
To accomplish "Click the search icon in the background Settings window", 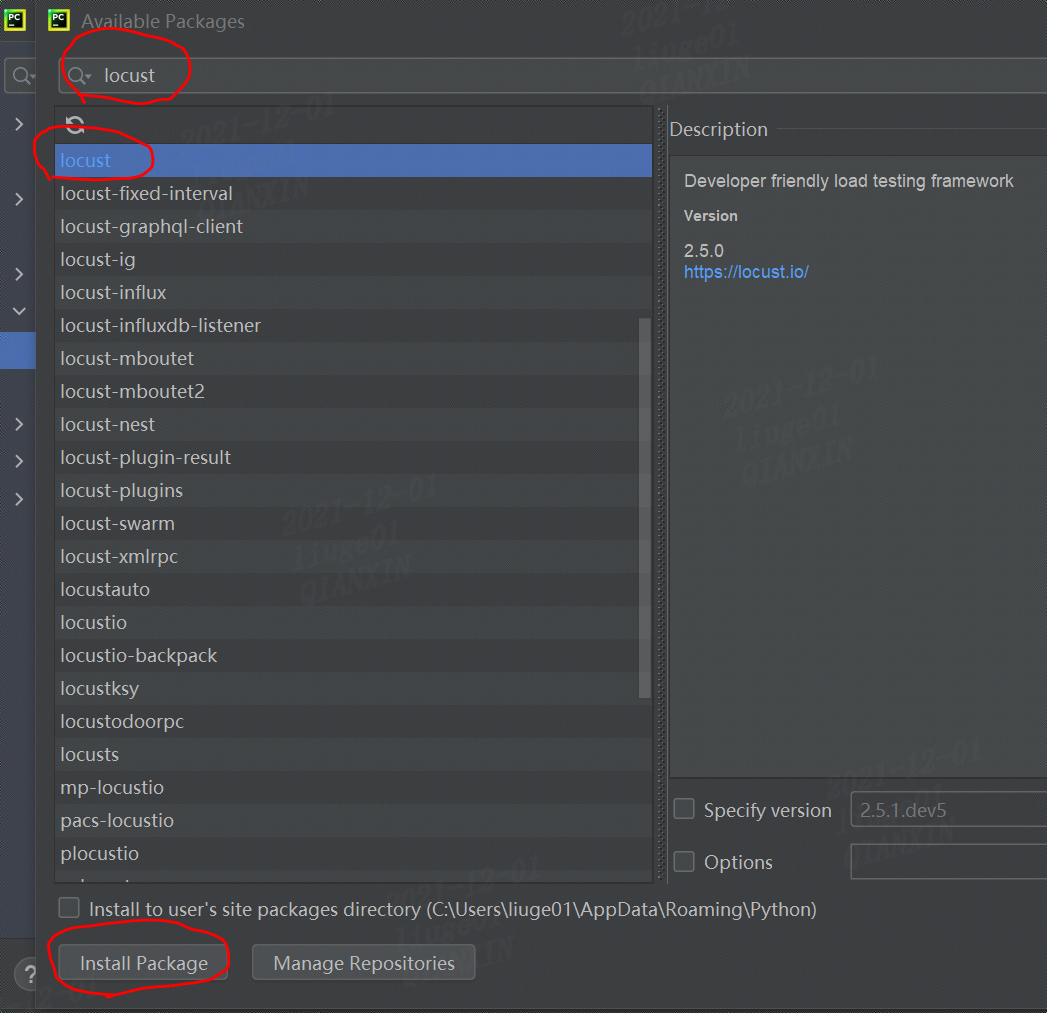I will (x=23, y=75).
